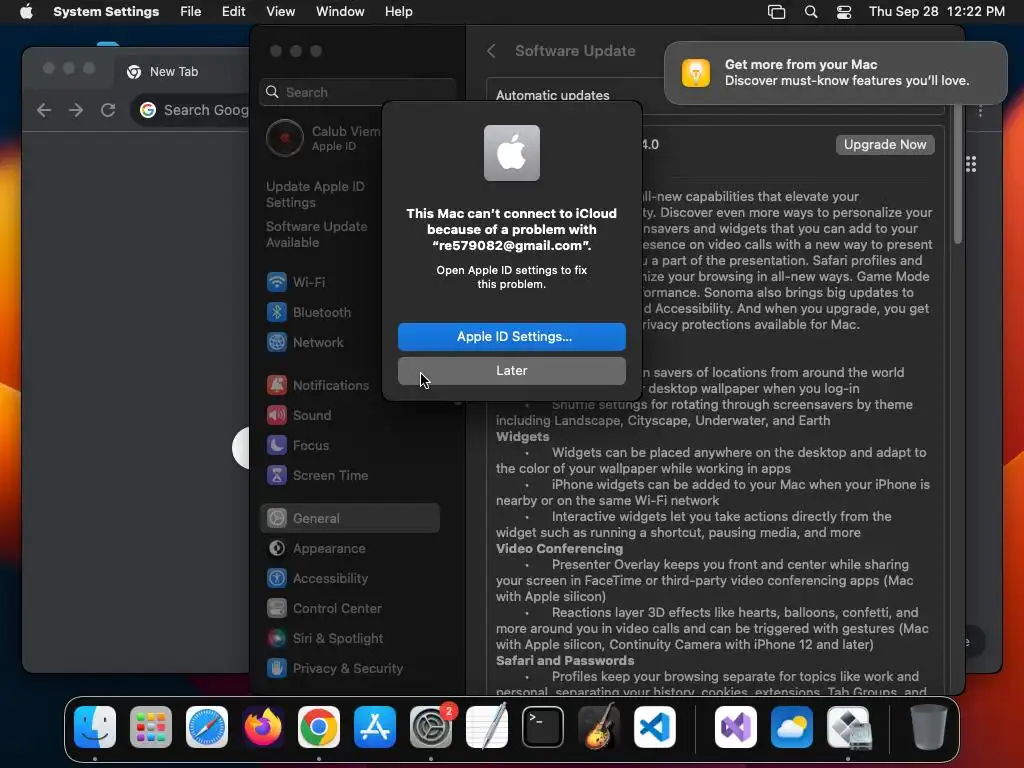
Task: Open Appearance settings in sidebar
Action: (x=350, y=549)
